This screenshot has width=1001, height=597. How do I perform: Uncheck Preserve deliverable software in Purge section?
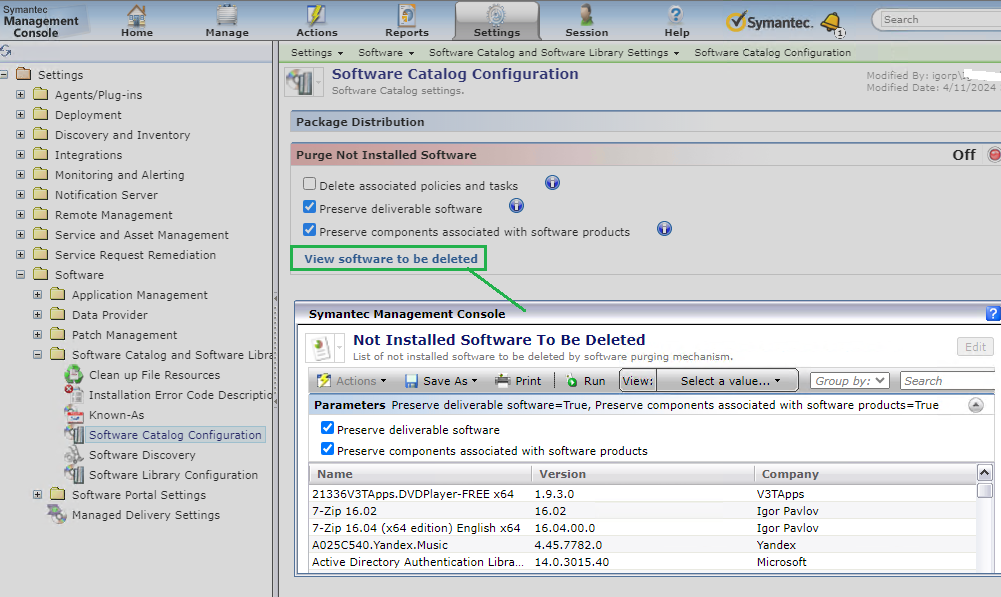click(x=310, y=207)
